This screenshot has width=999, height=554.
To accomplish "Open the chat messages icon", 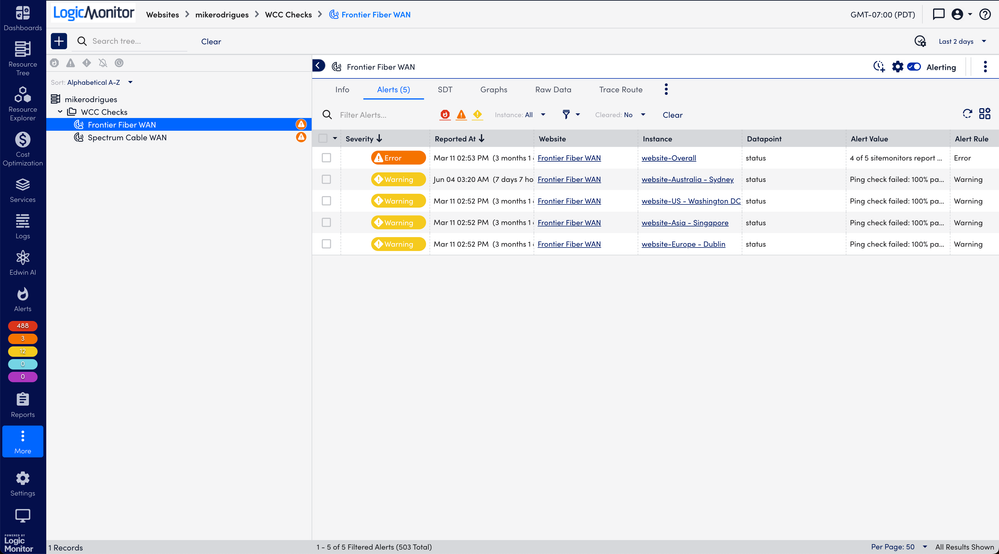I will pos(938,14).
